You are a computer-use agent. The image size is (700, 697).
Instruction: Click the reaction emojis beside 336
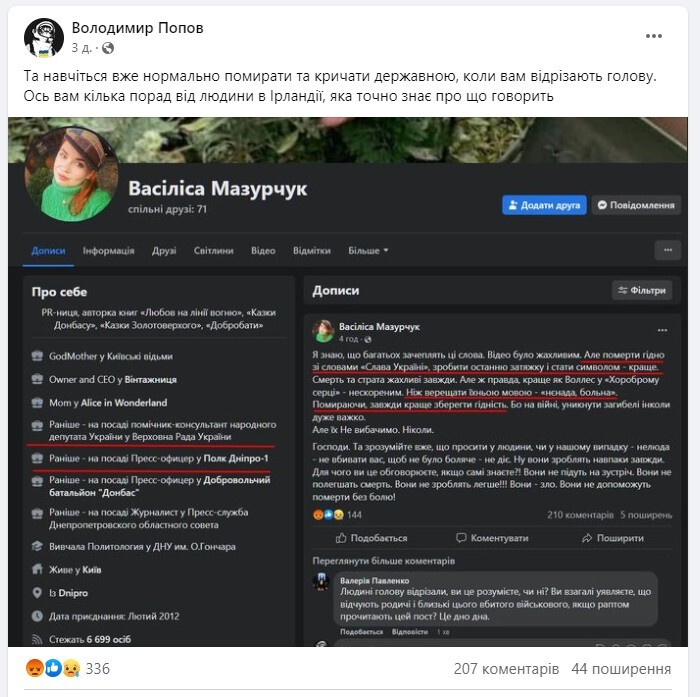pos(53,668)
